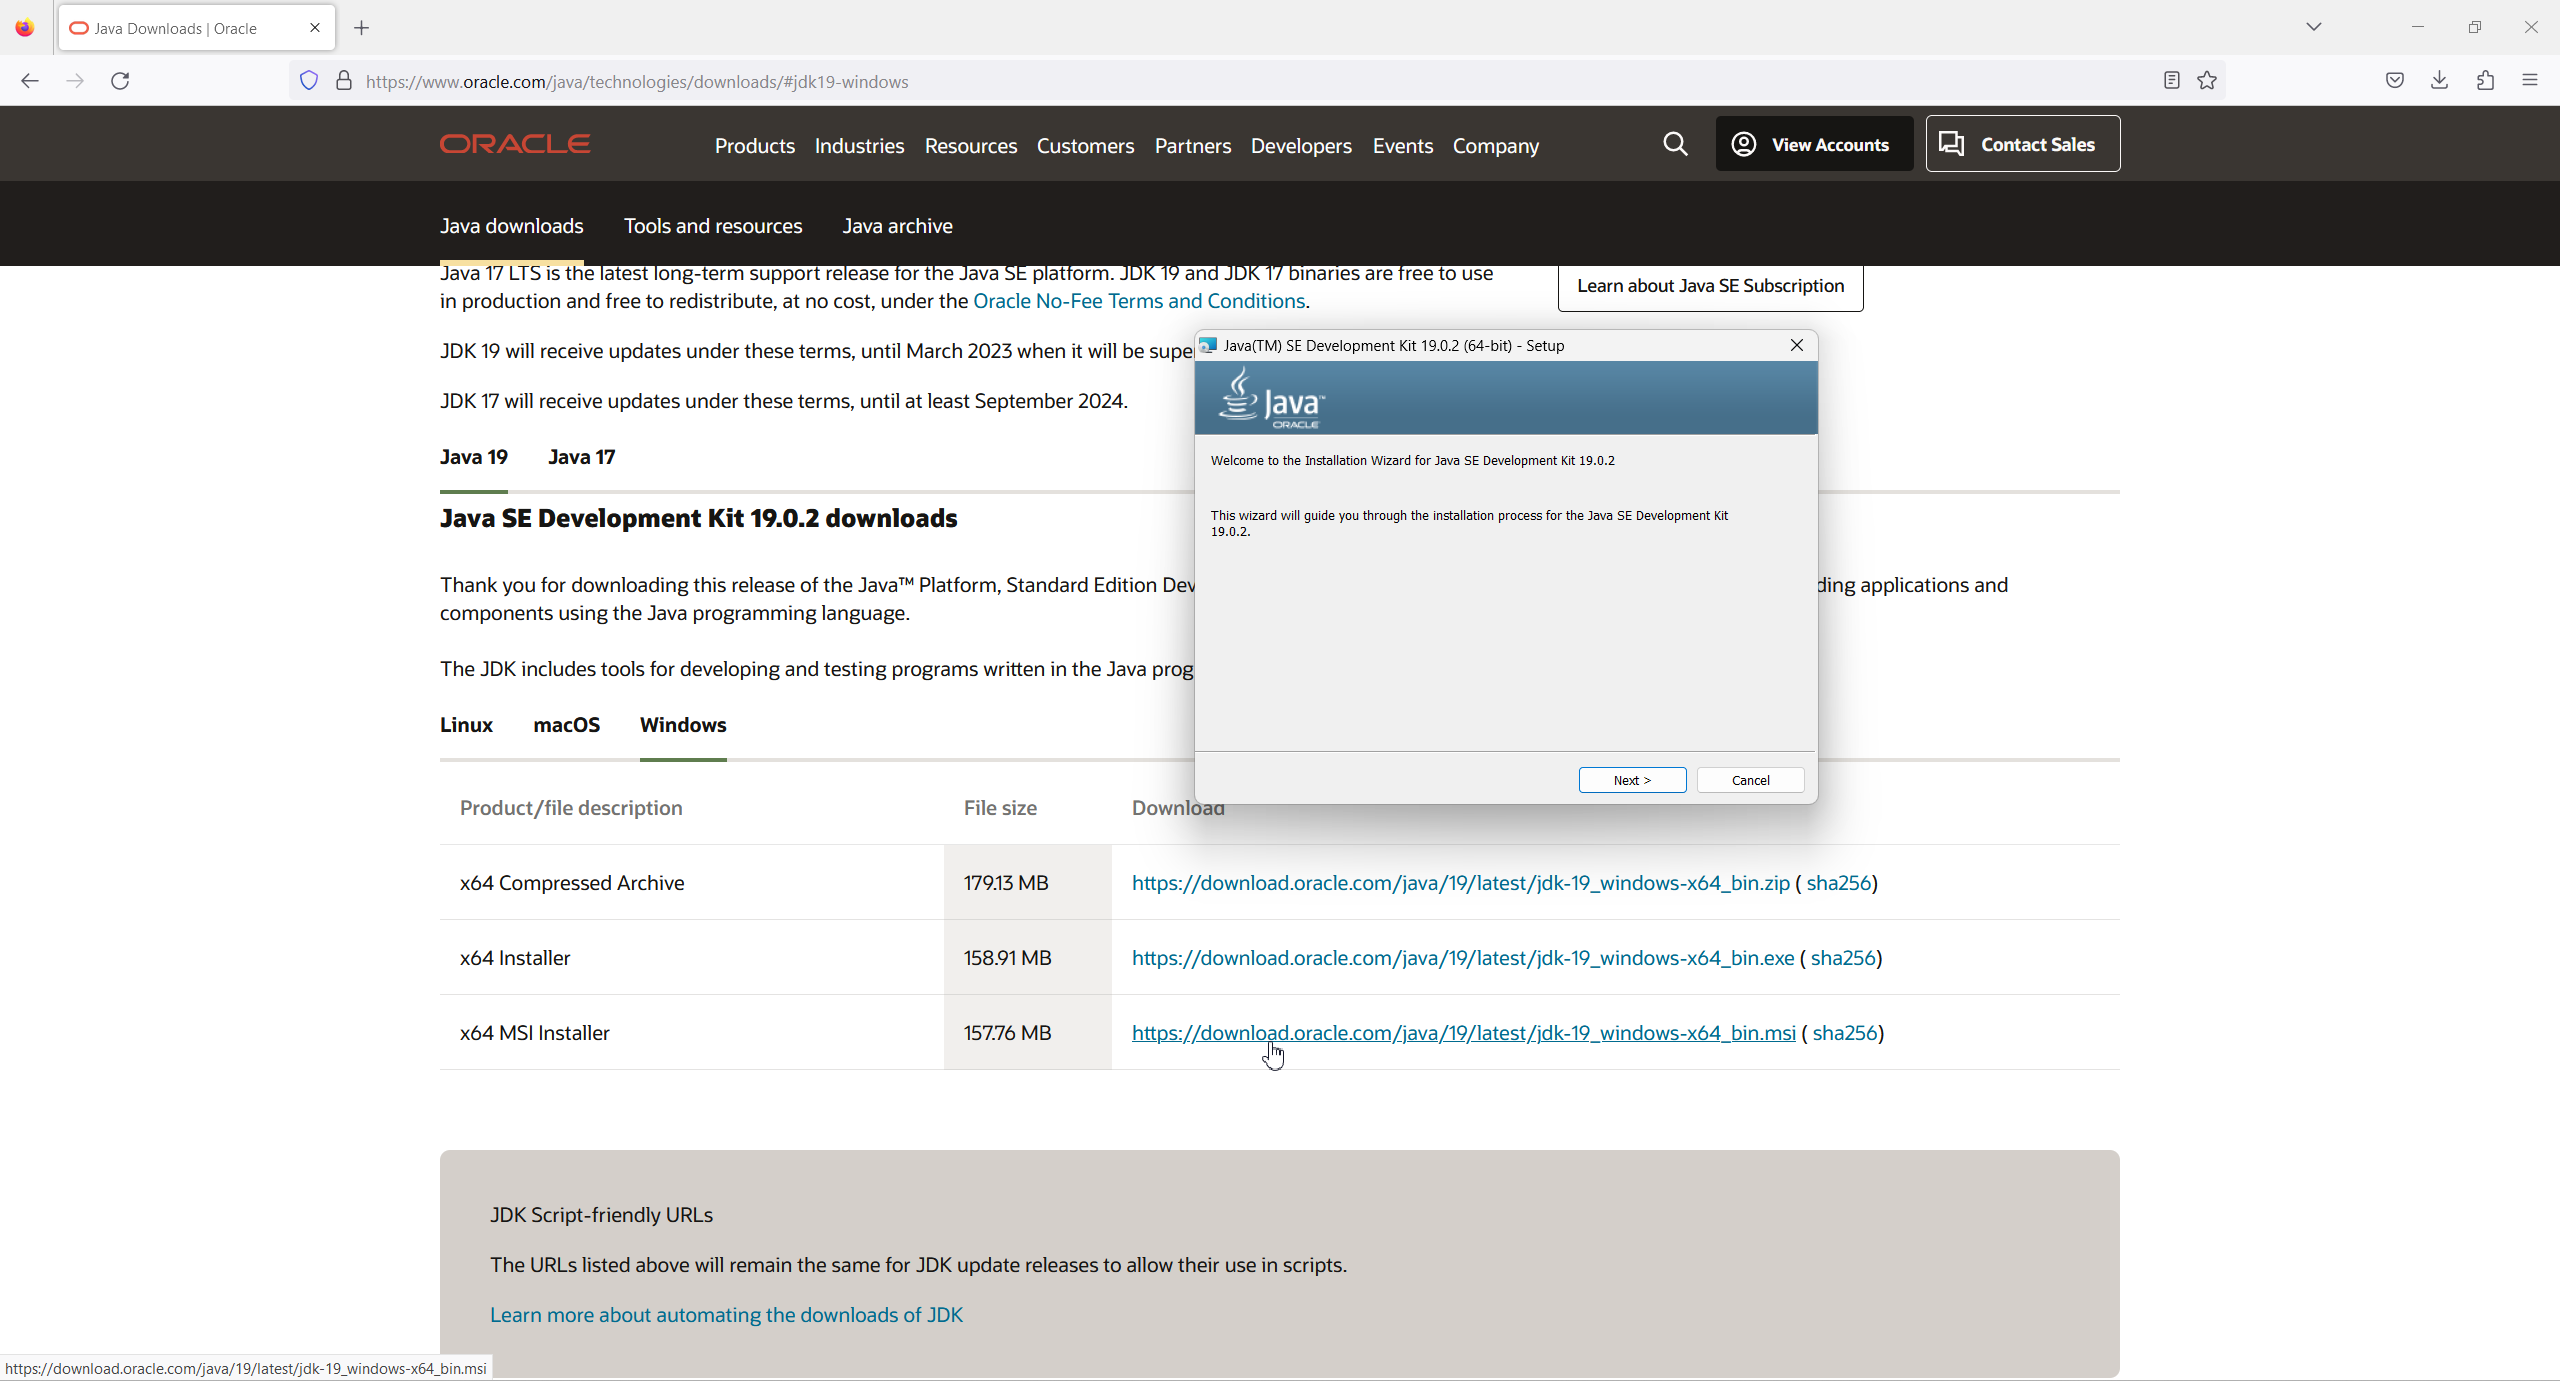2560x1381 pixels.
Task: Open the extensions puzzle-piece icon
Action: [2485, 81]
